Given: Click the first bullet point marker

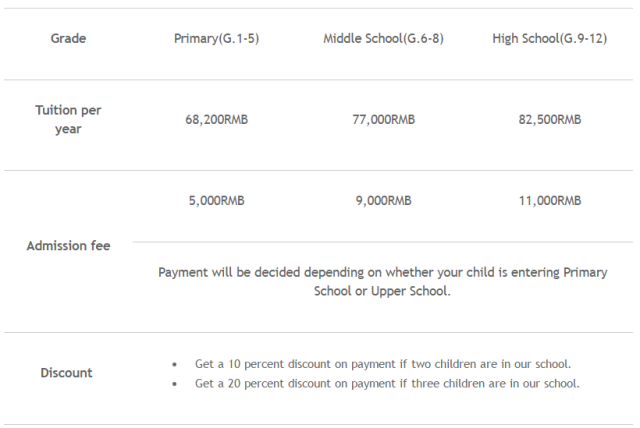Looking at the screenshot, I should click(175, 364).
